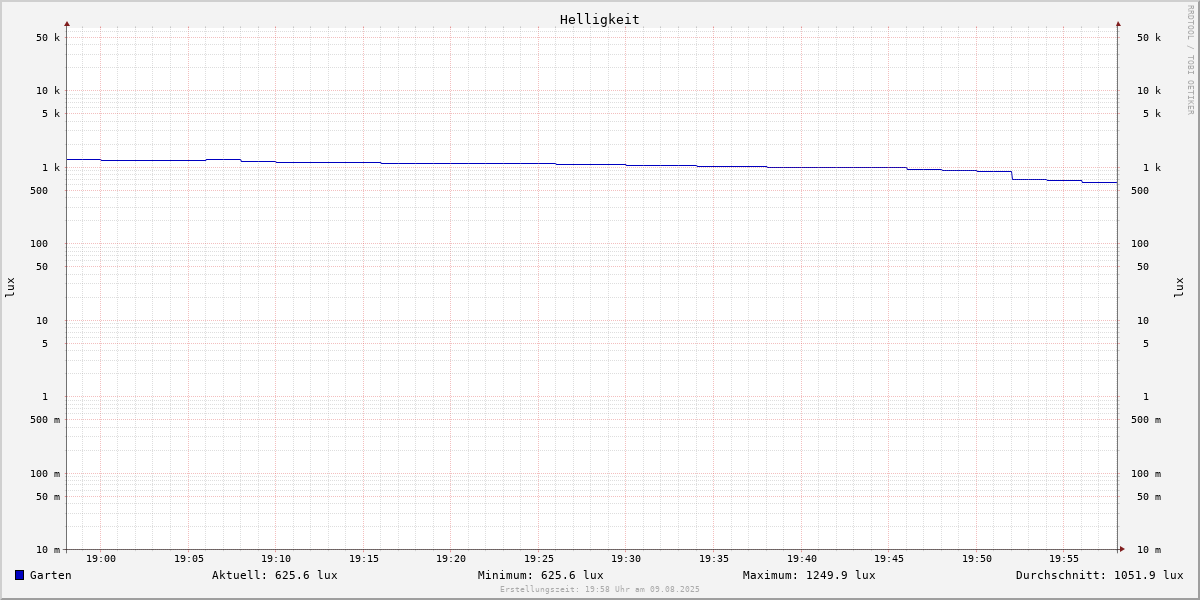Select the Maximum: 1249.9 lux value

809,575
